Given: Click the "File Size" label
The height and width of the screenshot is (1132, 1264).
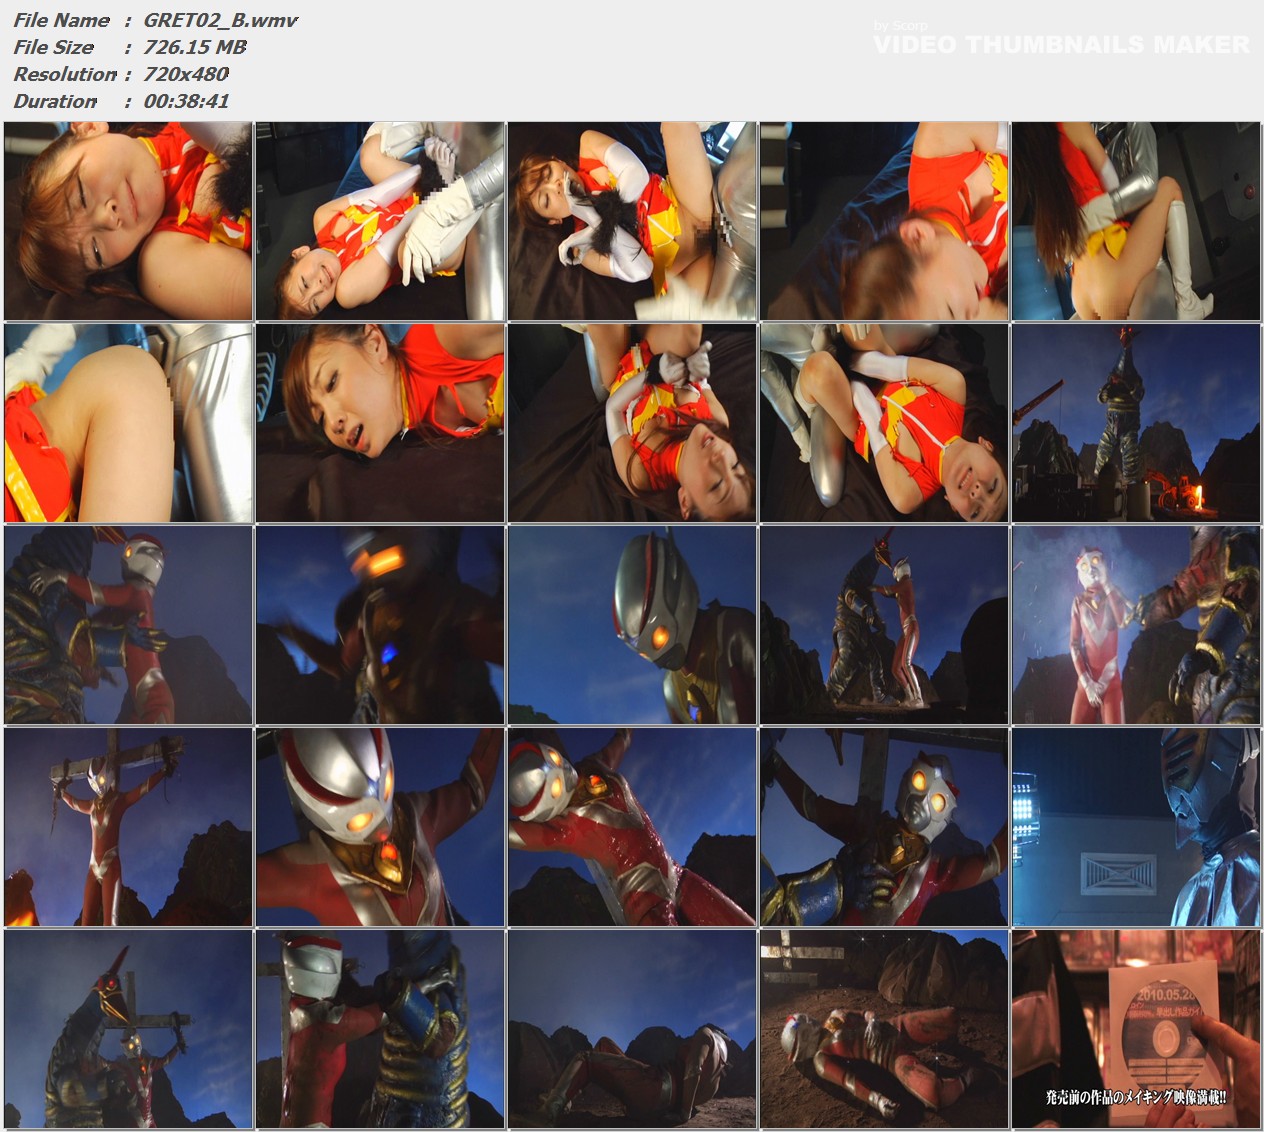Looking at the screenshot, I should [x=53, y=47].
